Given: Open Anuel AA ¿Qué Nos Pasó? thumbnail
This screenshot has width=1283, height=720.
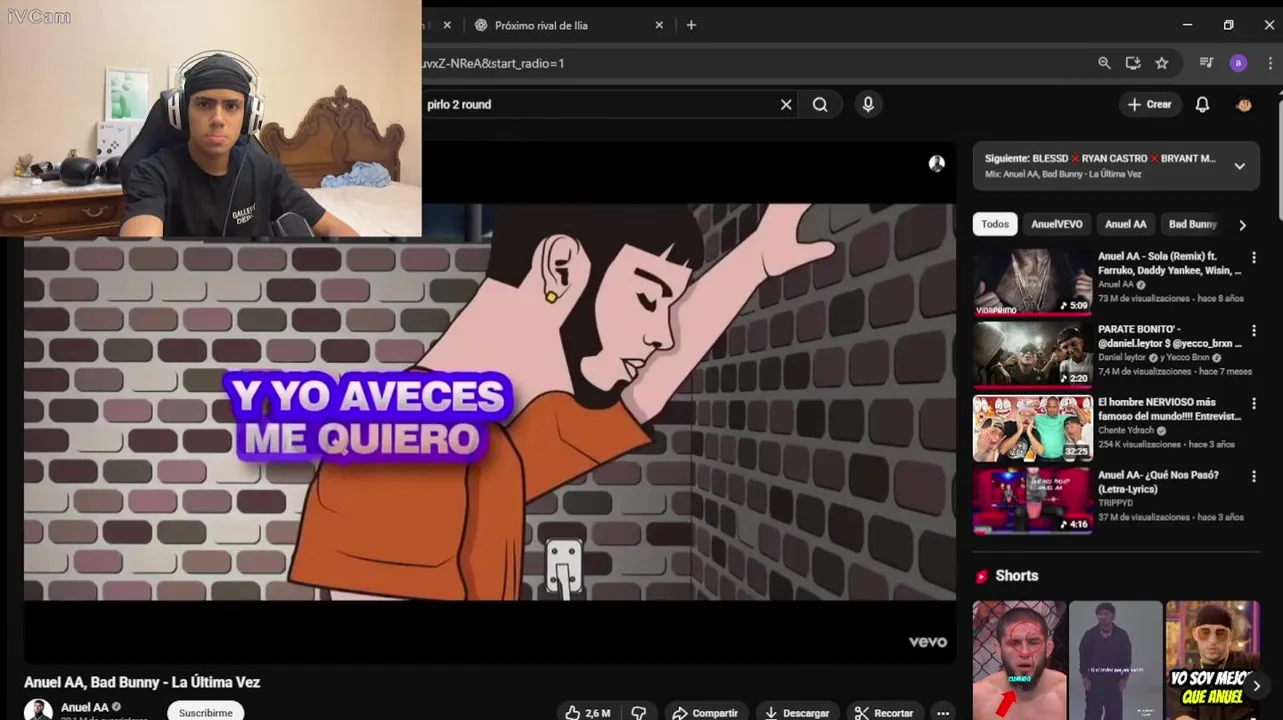Looking at the screenshot, I should pos(1033,501).
